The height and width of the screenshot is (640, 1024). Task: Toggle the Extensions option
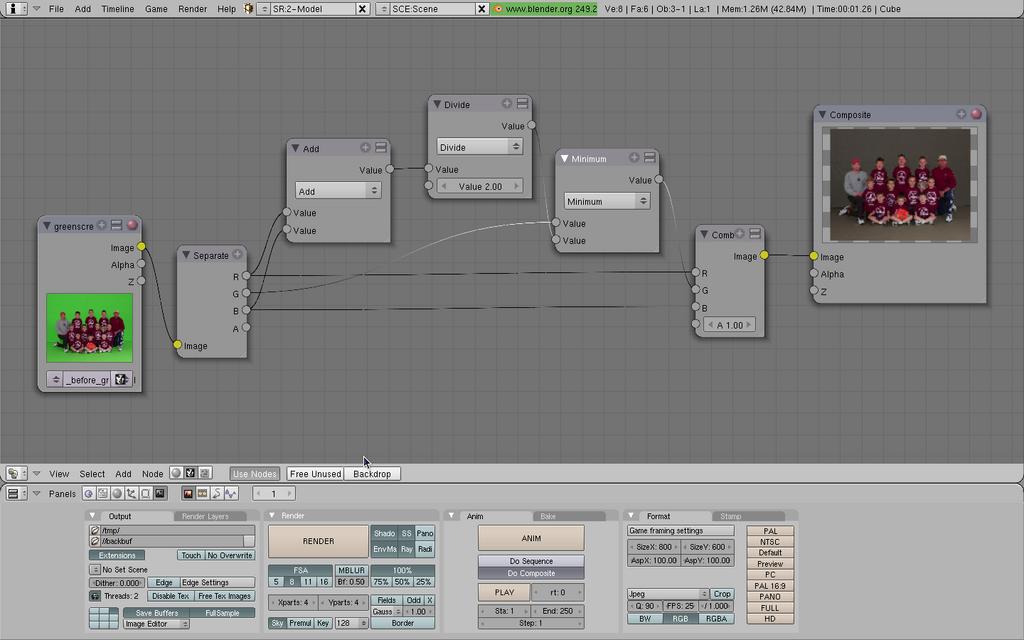tap(117, 555)
